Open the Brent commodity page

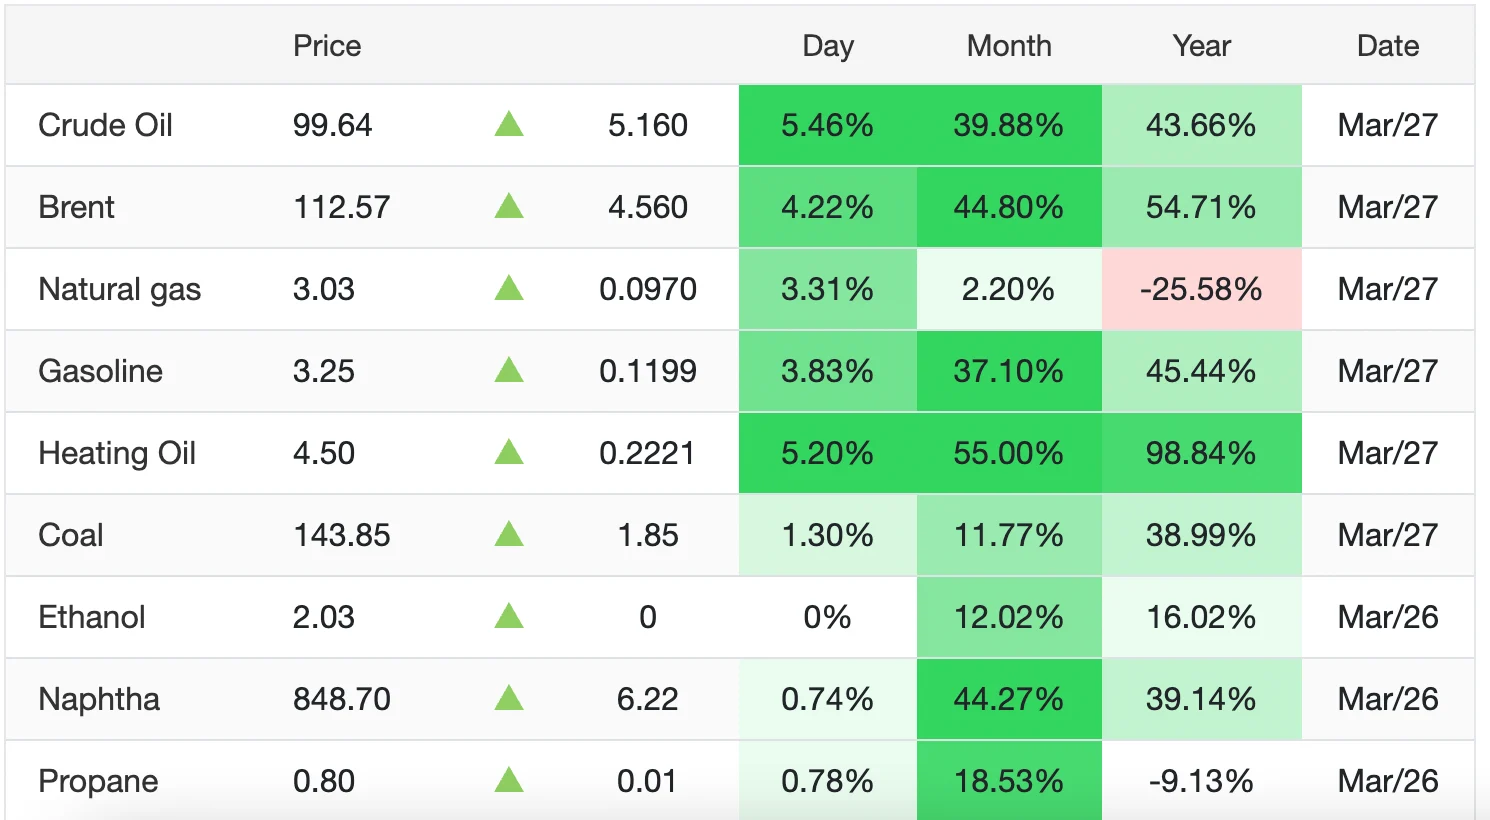76,207
